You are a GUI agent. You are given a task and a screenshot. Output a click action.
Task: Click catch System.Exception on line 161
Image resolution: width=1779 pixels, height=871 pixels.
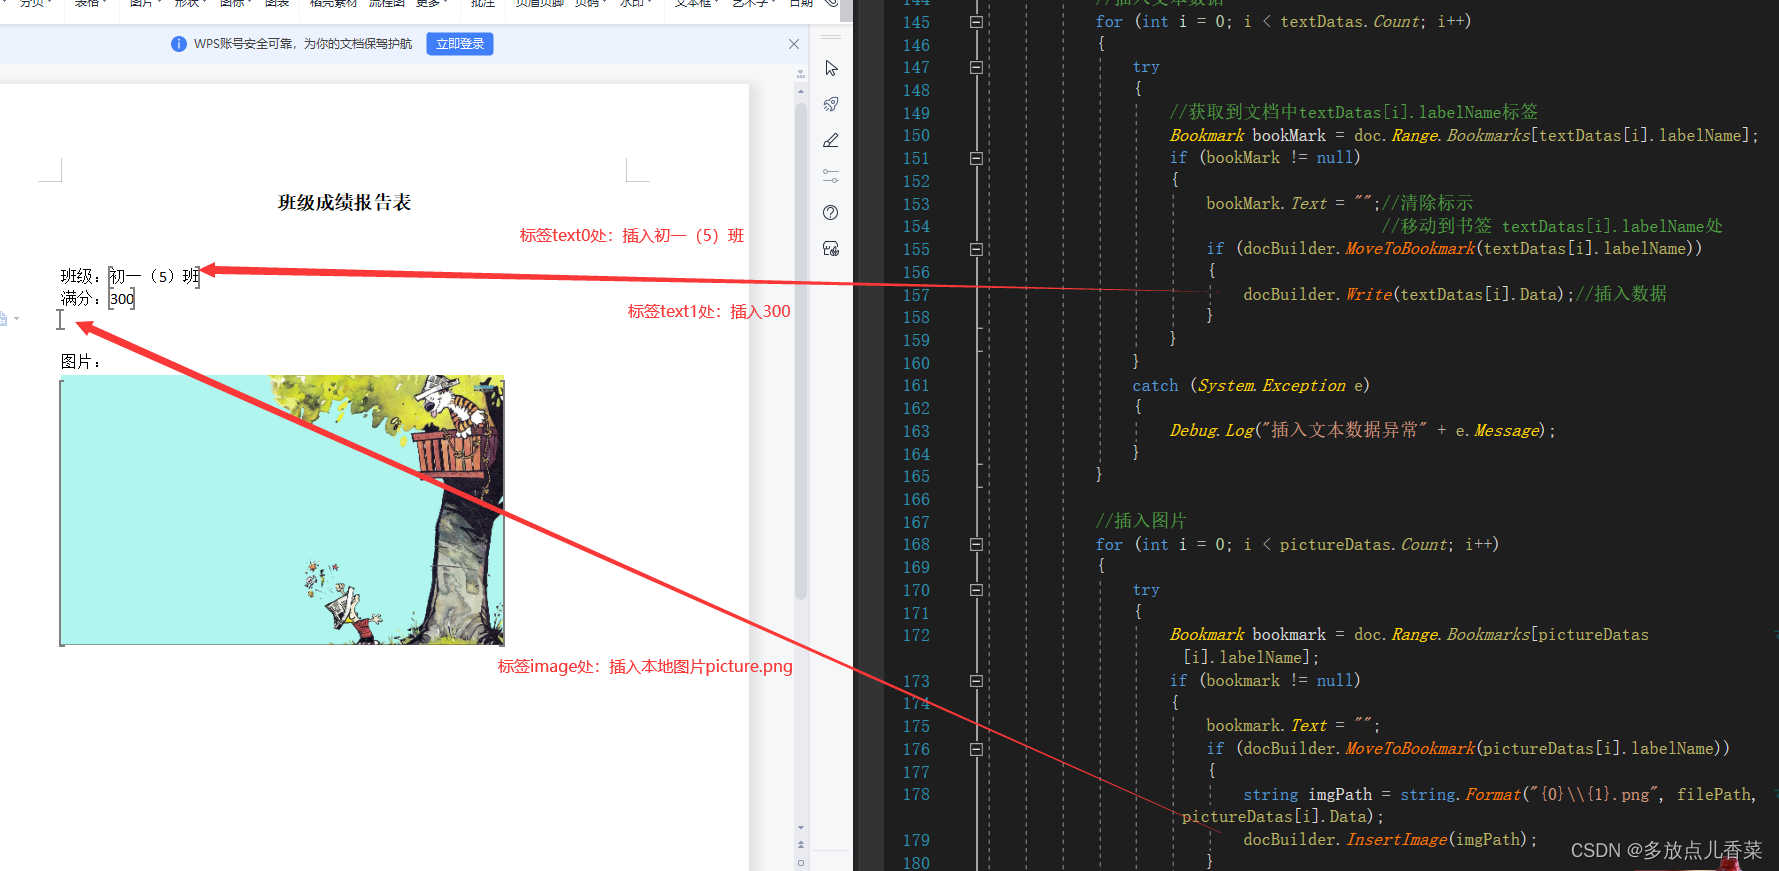[x=1250, y=385]
